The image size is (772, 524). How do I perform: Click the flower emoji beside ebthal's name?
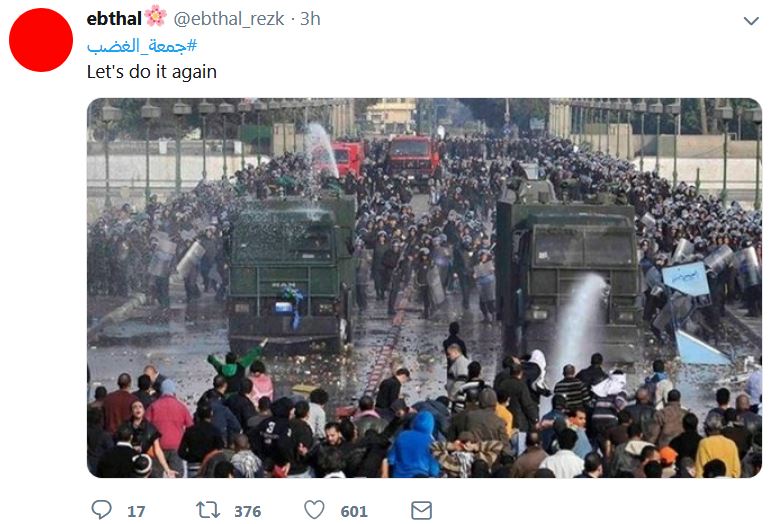[x=156, y=16]
